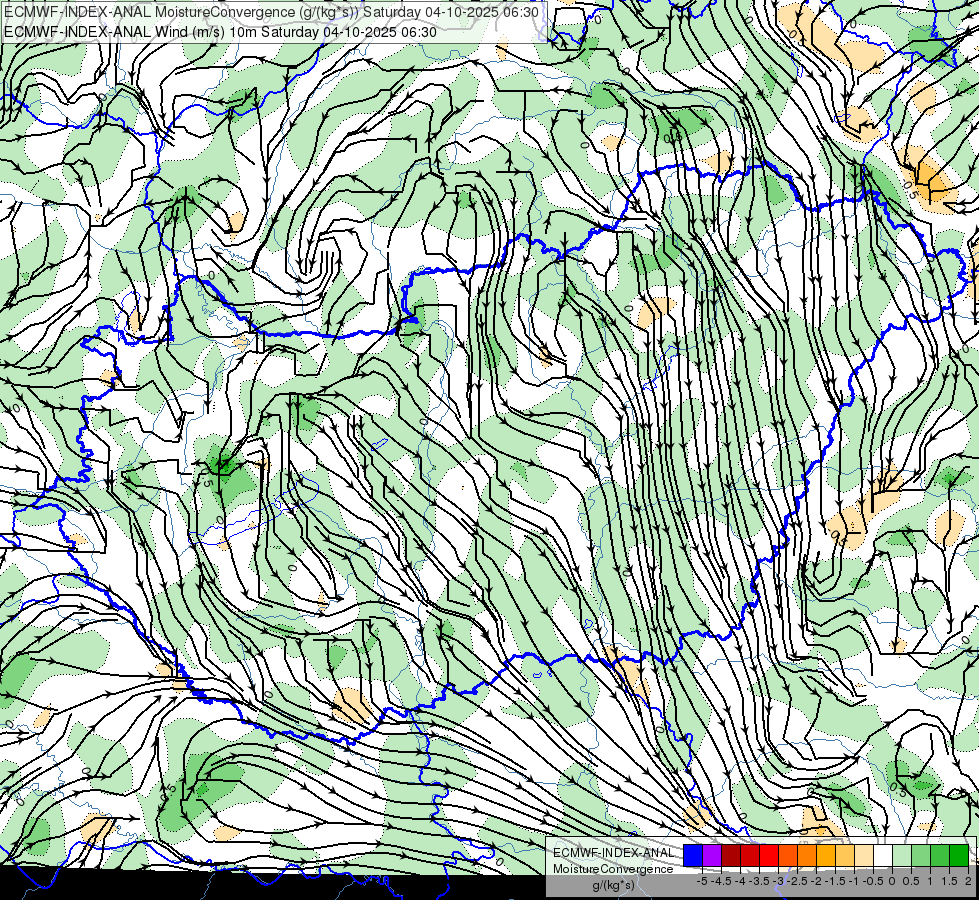Select the purple legend color swatch
The width and height of the screenshot is (979, 900).
click(x=712, y=855)
